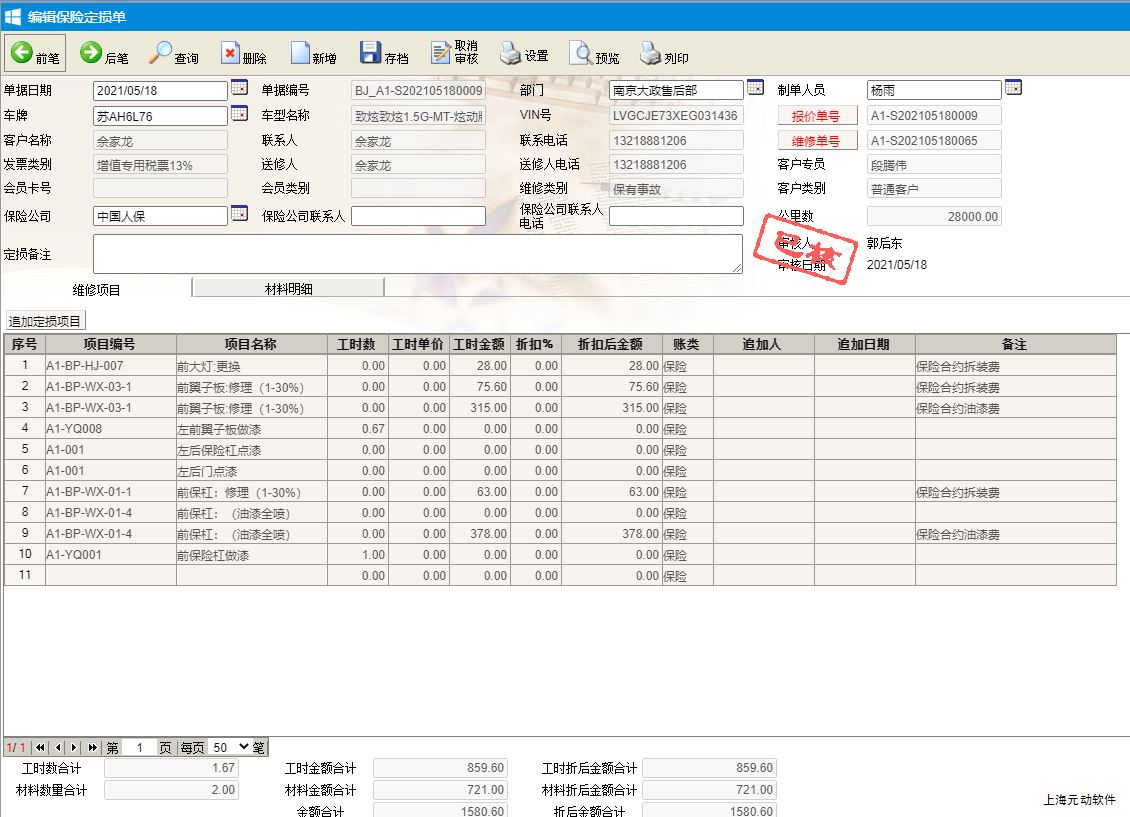Click the 删除 delete icon
Image resolution: width=1130 pixels, height=817 pixels.
pos(243,54)
